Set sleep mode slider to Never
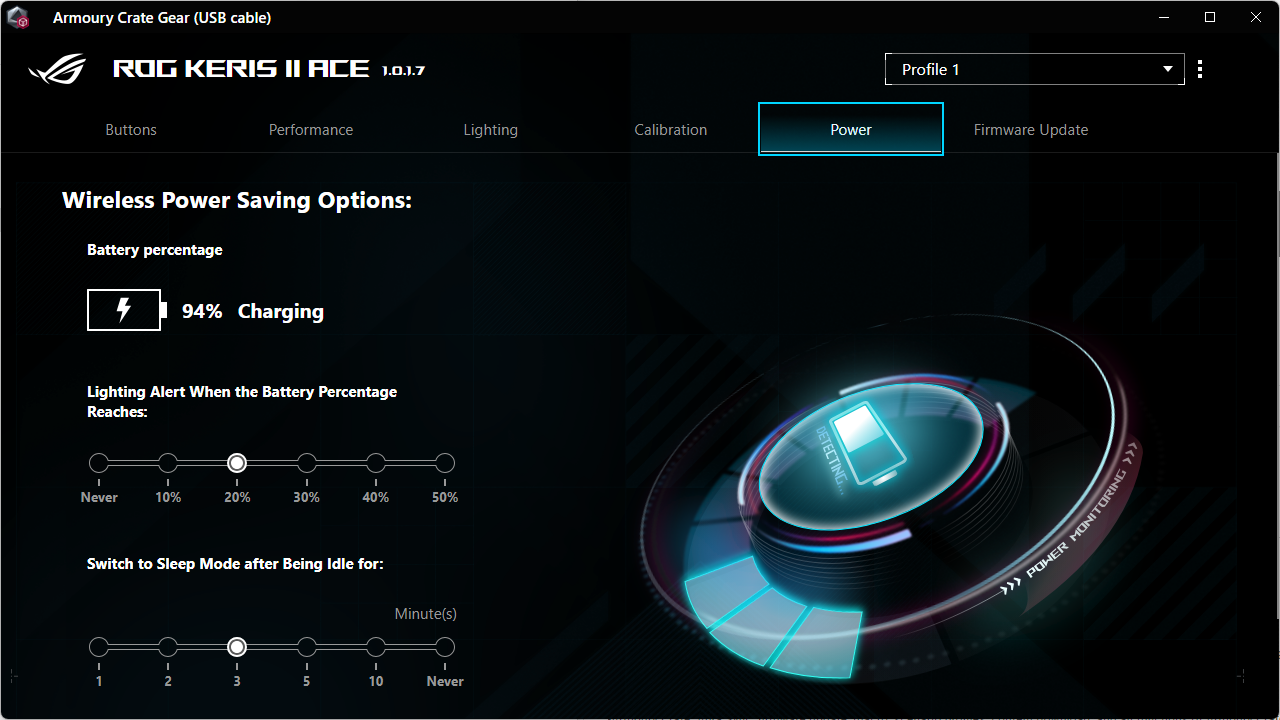Screen dimensions: 1280x720 click(x=445, y=647)
